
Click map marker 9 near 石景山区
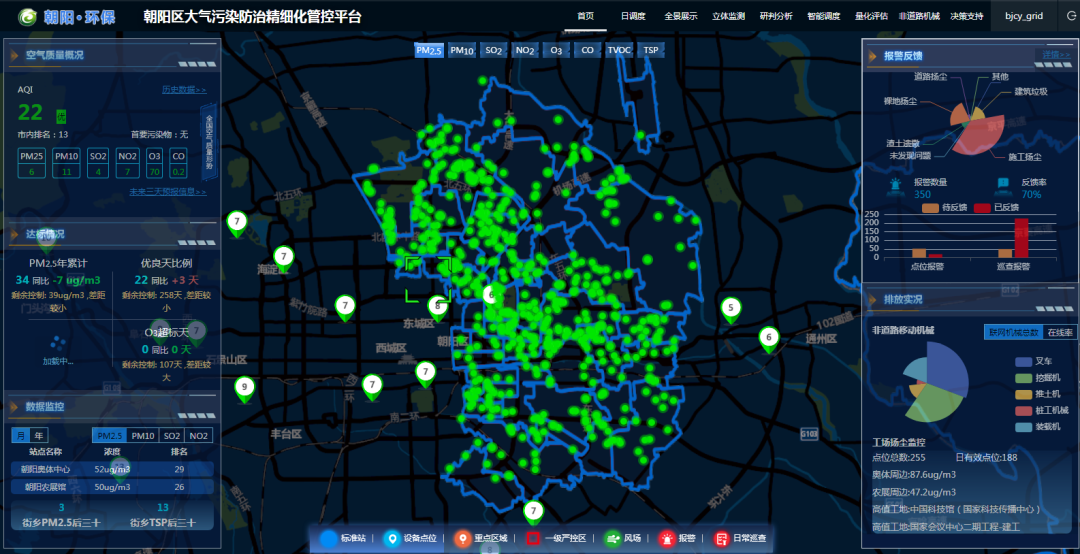pyautogui.click(x=244, y=389)
